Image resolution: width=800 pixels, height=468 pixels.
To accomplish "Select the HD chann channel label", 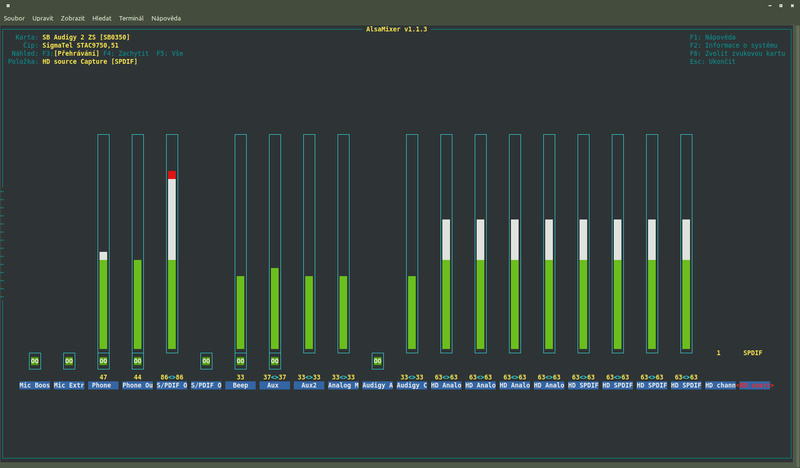I will pos(720,385).
